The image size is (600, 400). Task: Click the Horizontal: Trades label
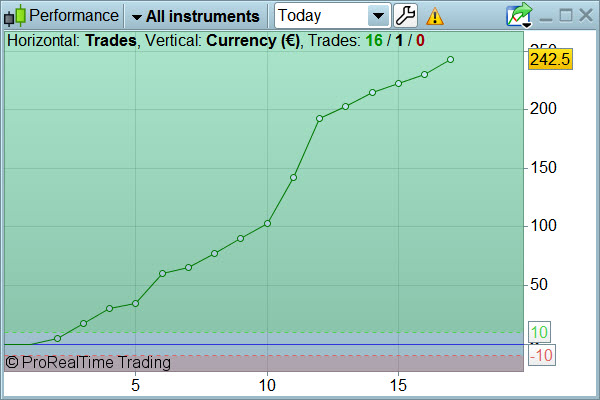point(72,40)
